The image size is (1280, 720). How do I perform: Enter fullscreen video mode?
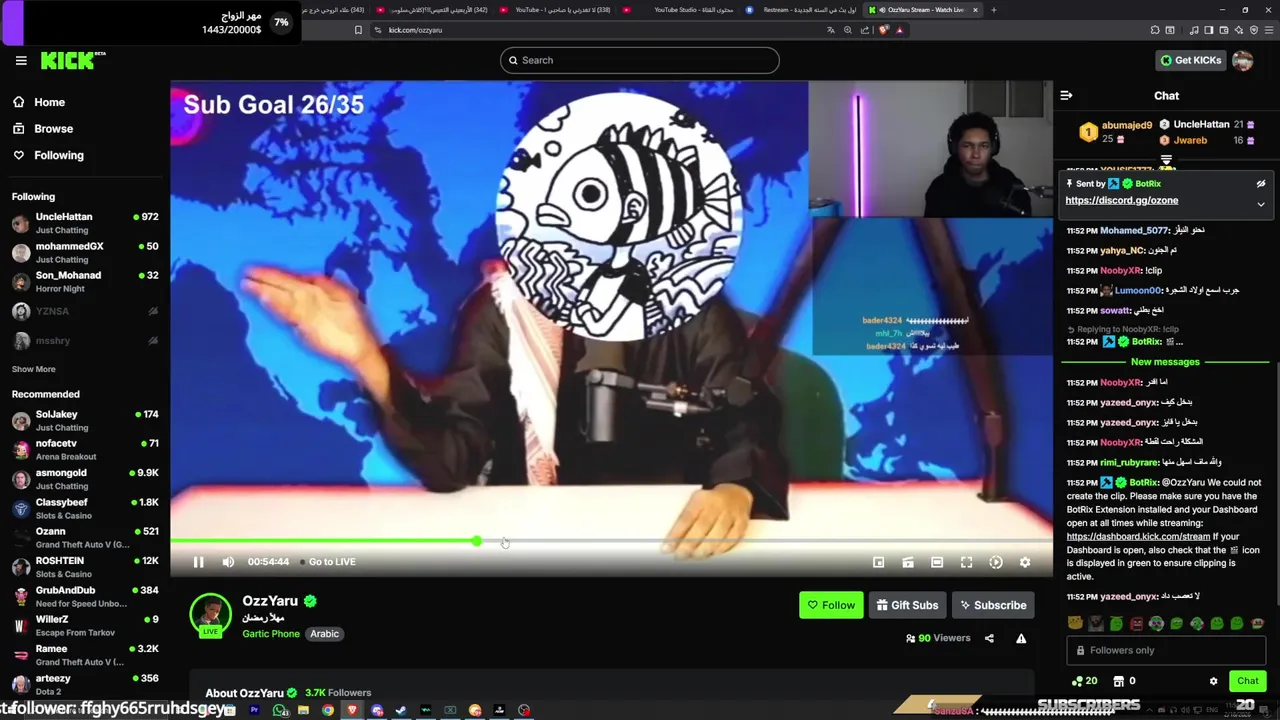(x=966, y=563)
